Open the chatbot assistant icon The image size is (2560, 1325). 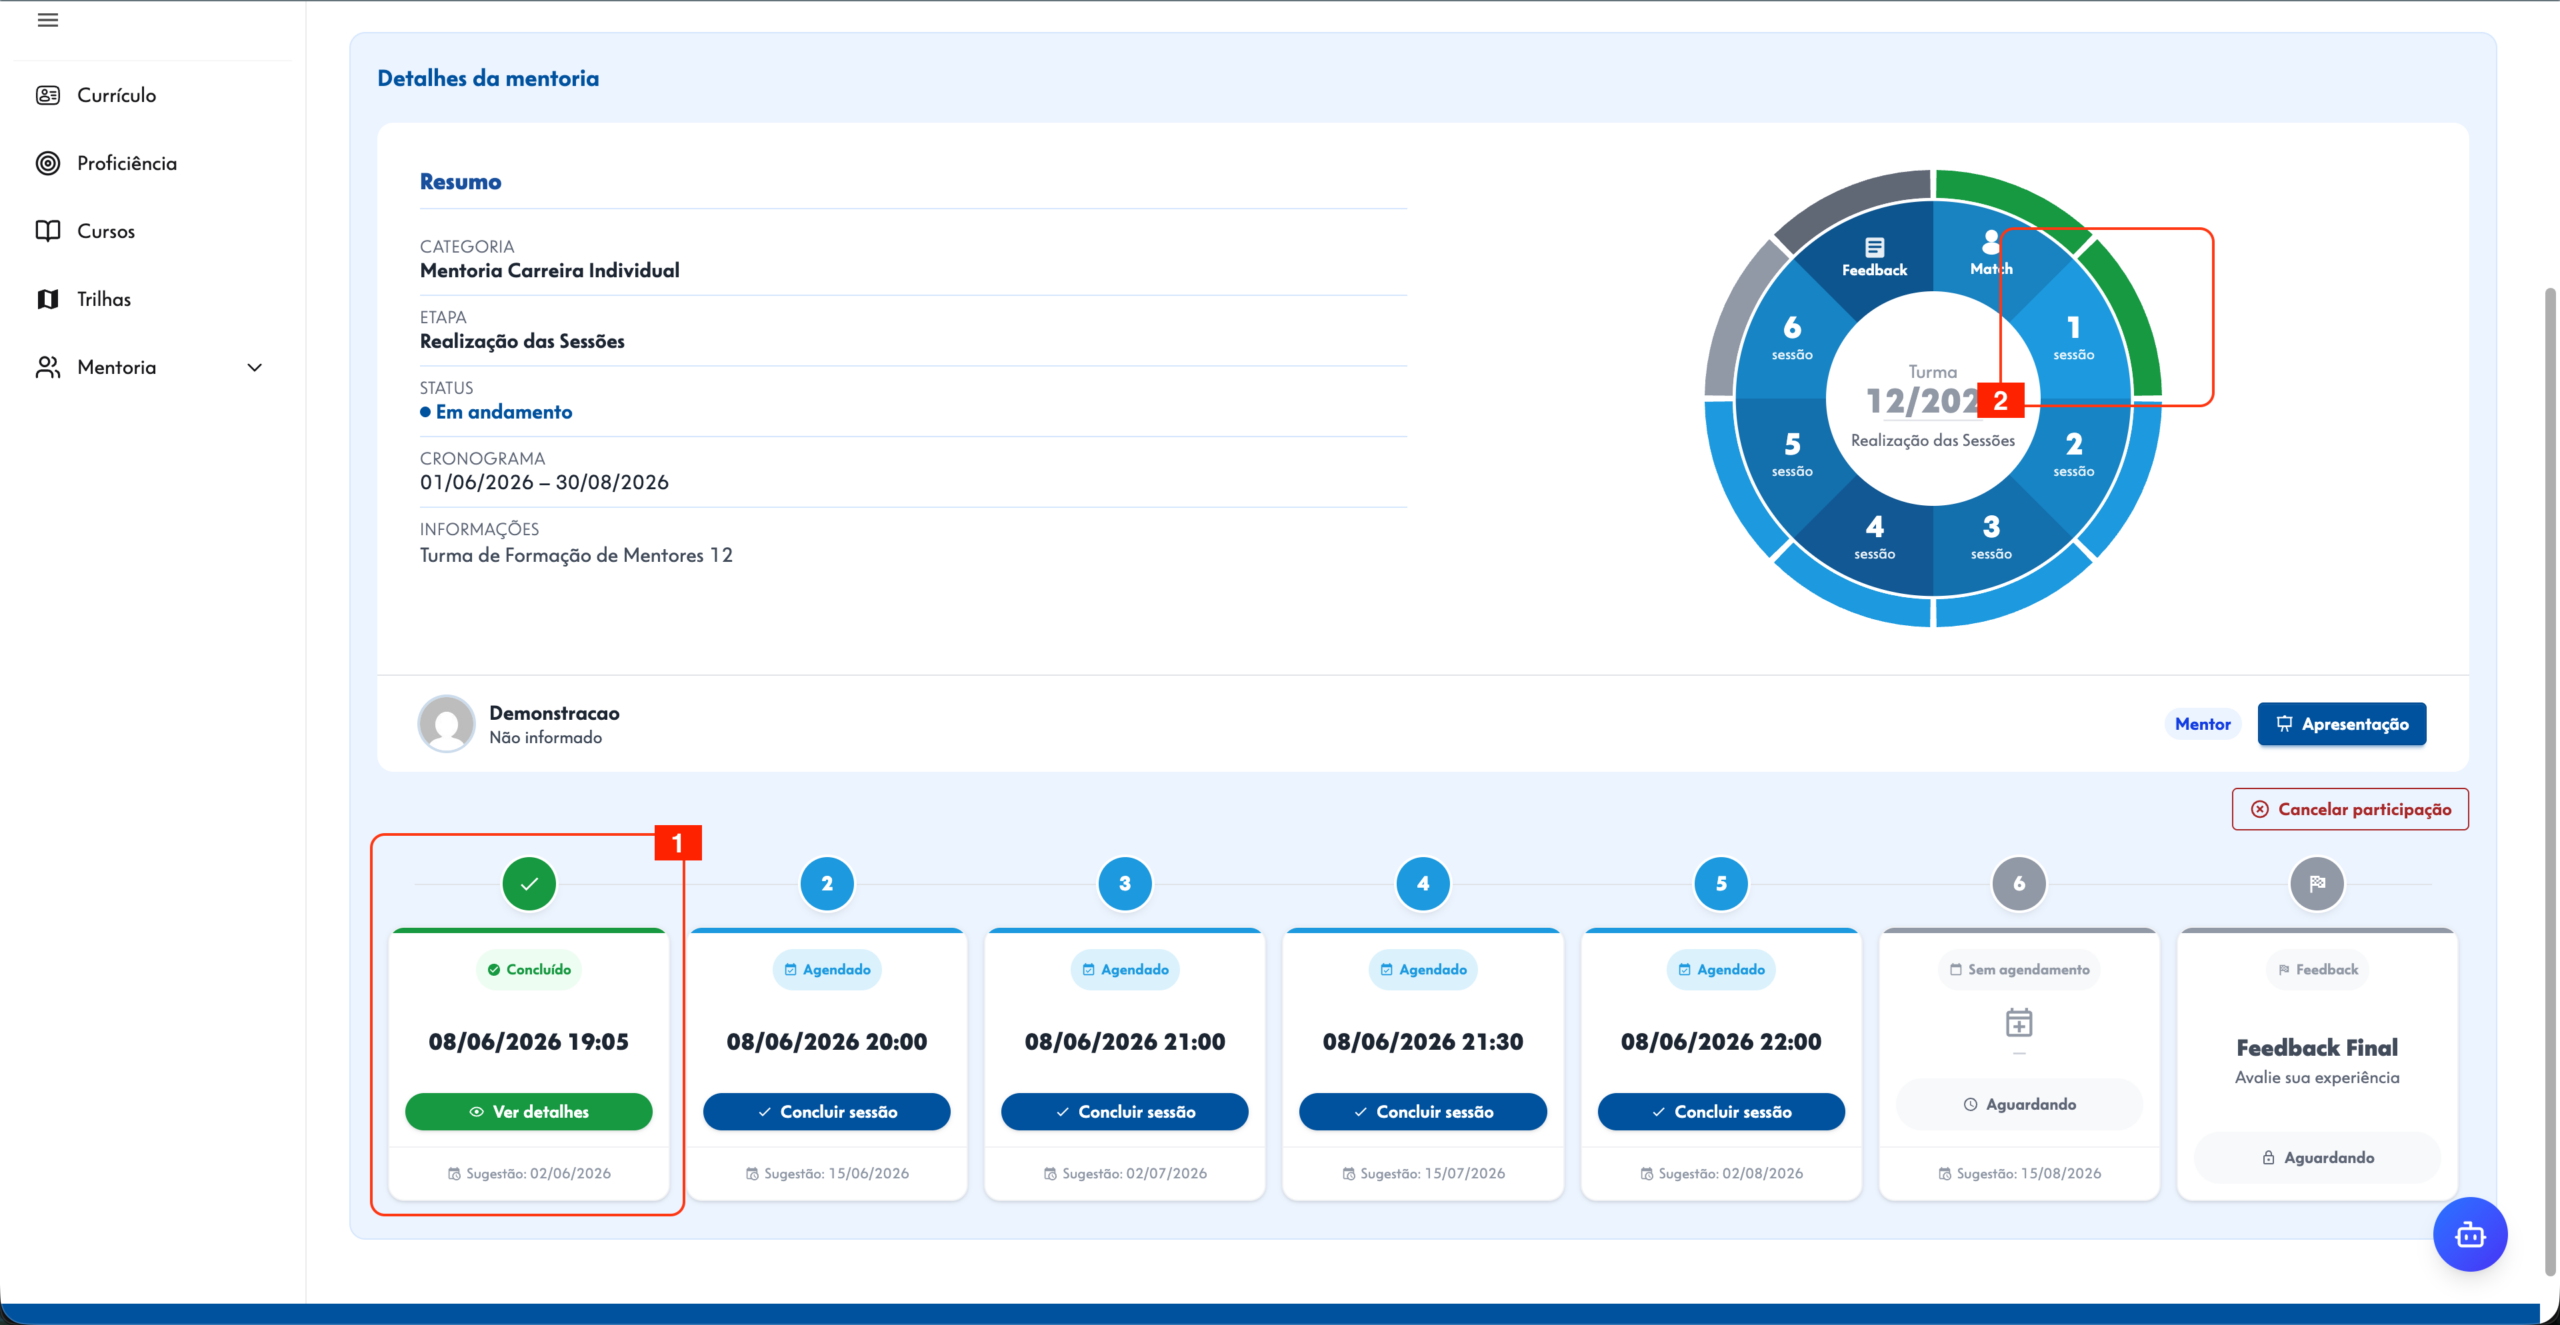pos(2470,1234)
